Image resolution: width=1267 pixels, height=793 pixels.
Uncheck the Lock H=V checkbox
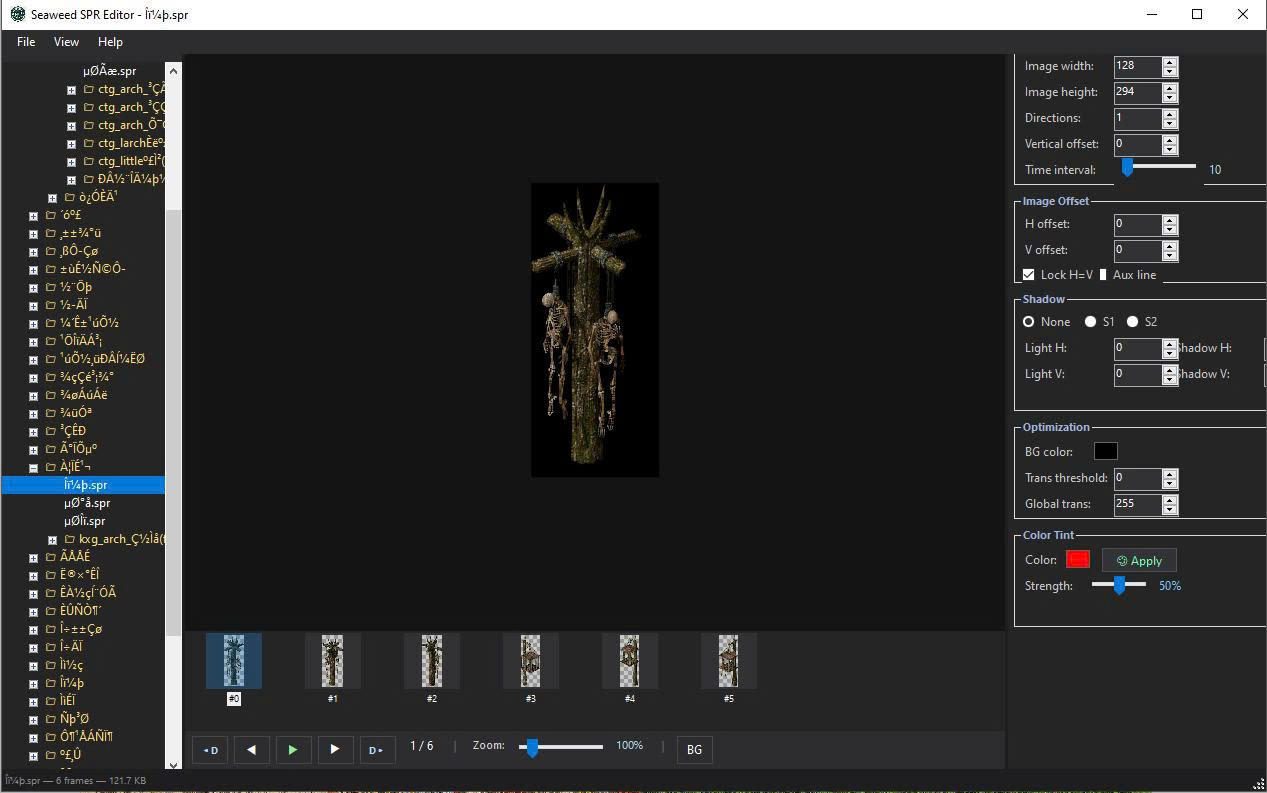(x=1028, y=275)
